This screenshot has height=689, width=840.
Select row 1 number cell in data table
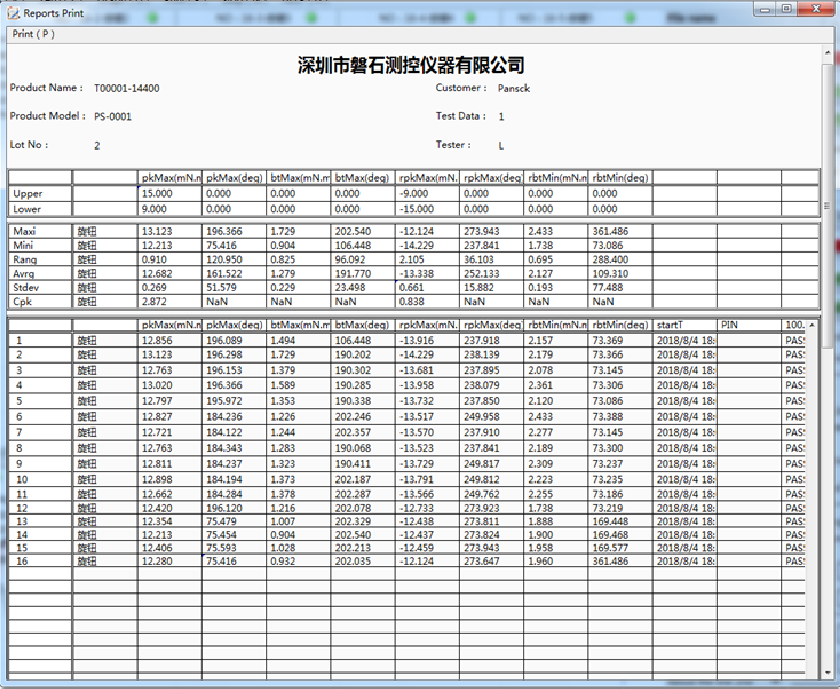click(x=39, y=340)
